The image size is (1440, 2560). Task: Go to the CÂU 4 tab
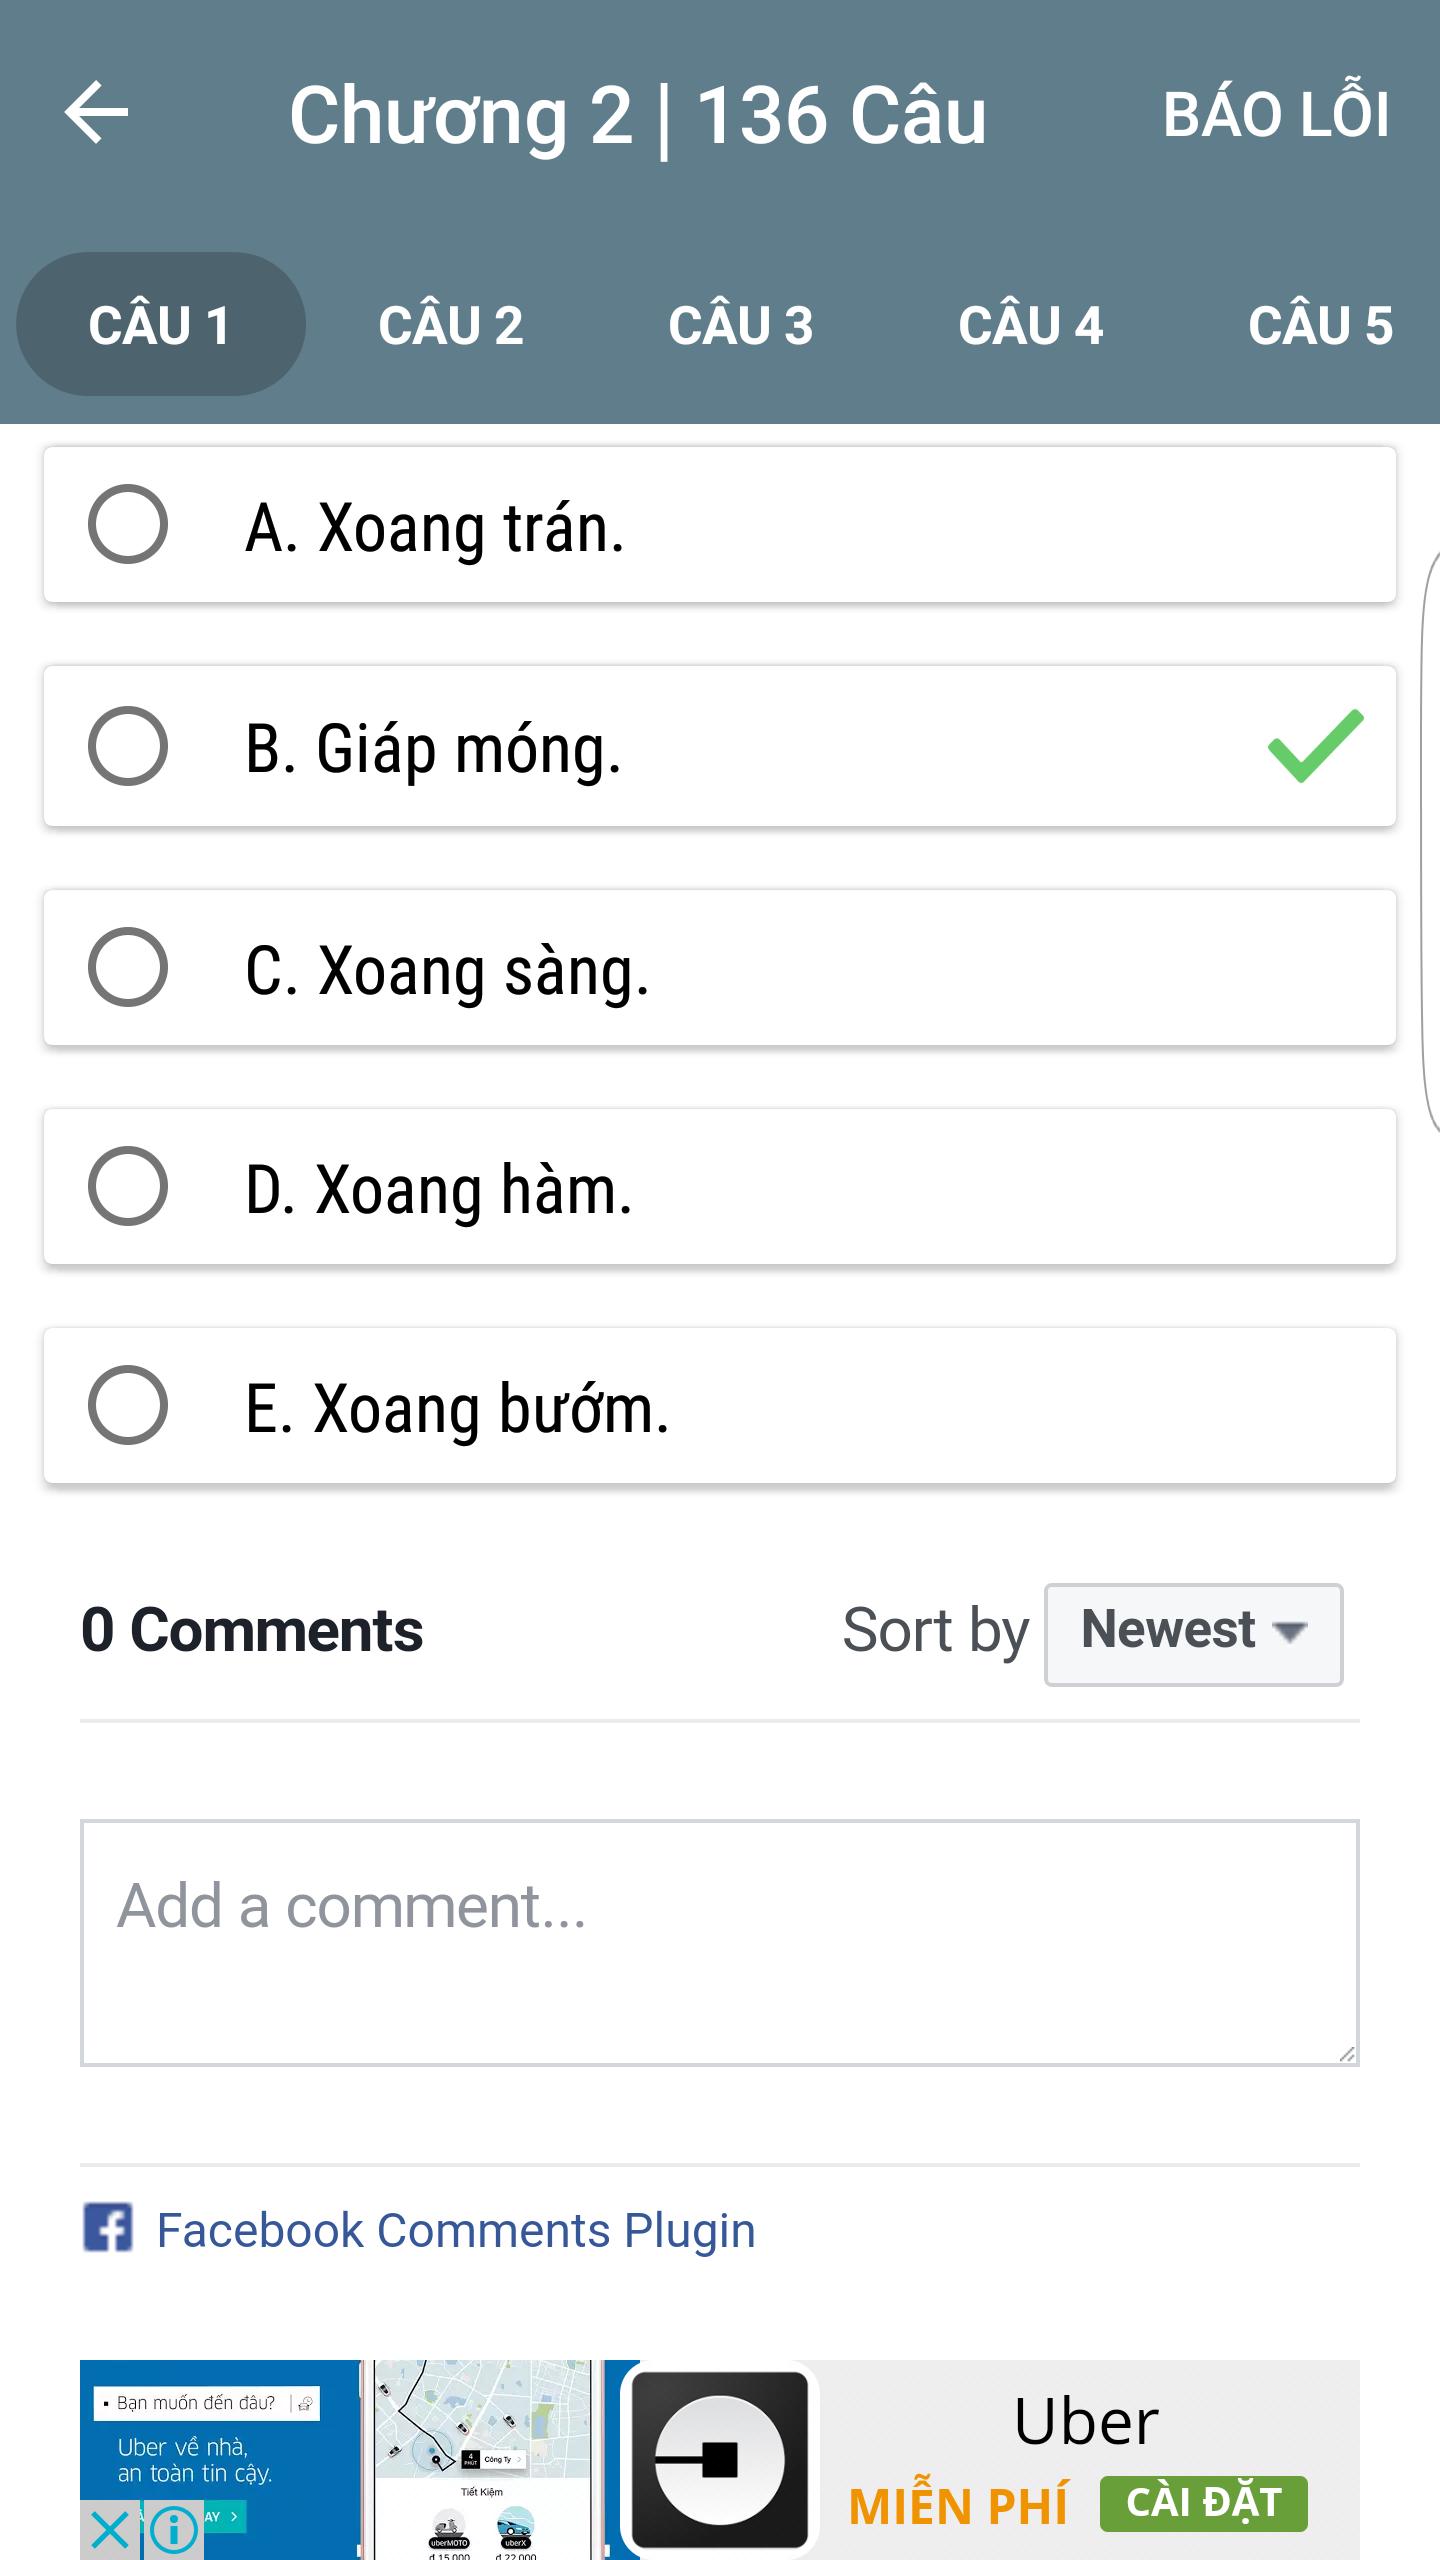(x=1030, y=325)
